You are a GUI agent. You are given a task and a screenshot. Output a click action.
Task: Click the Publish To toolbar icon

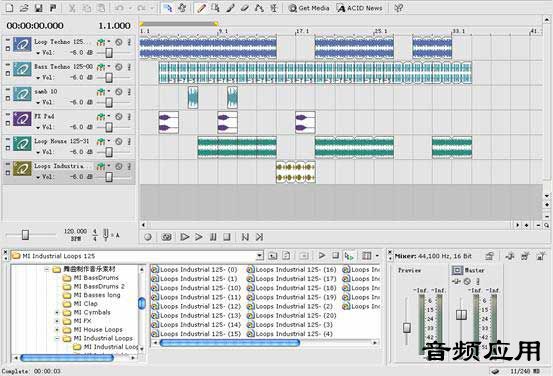point(53,8)
